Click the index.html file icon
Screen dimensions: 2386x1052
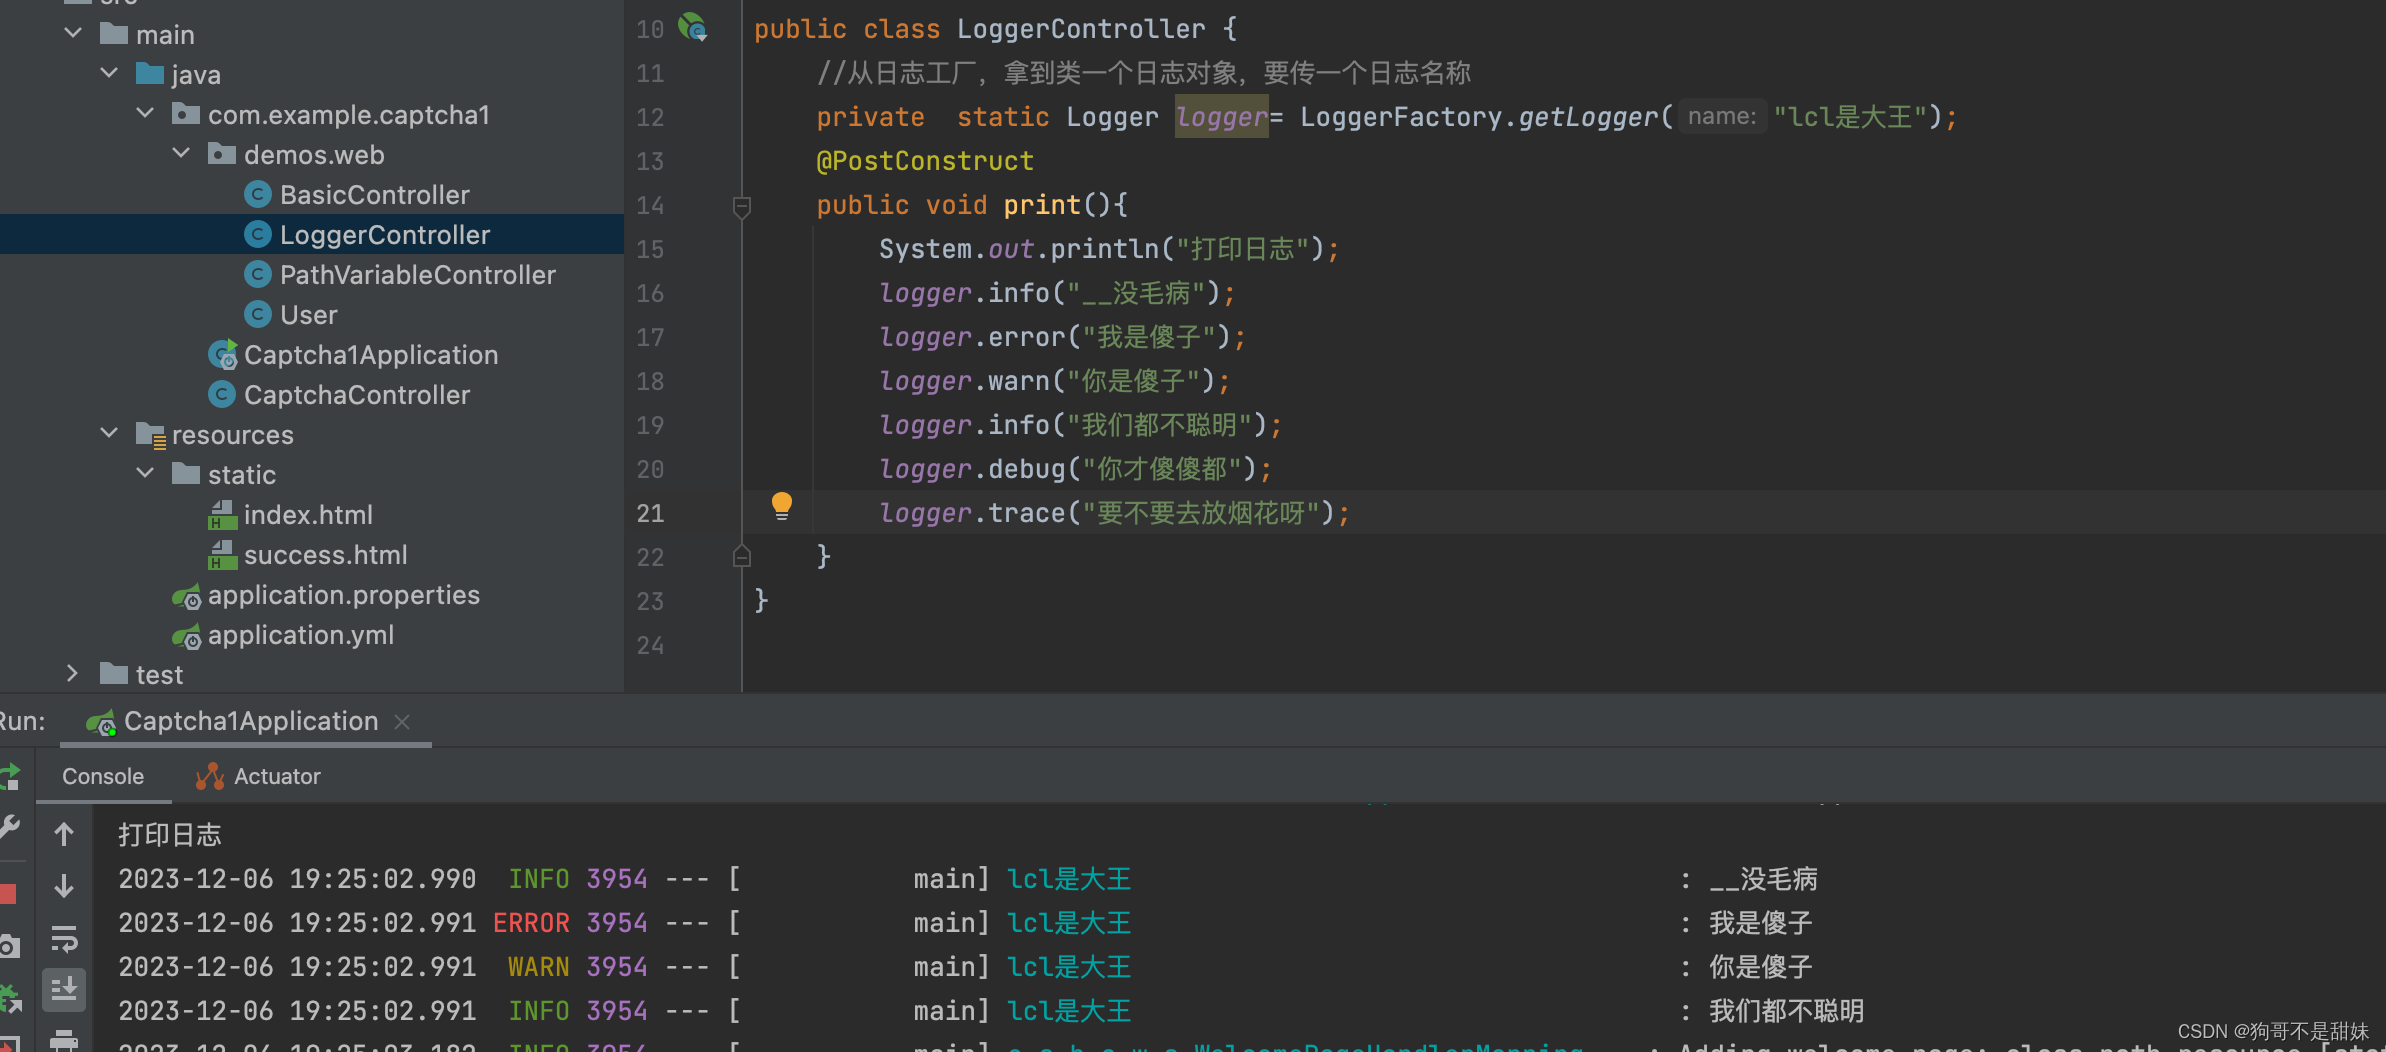[x=222, y=515]
